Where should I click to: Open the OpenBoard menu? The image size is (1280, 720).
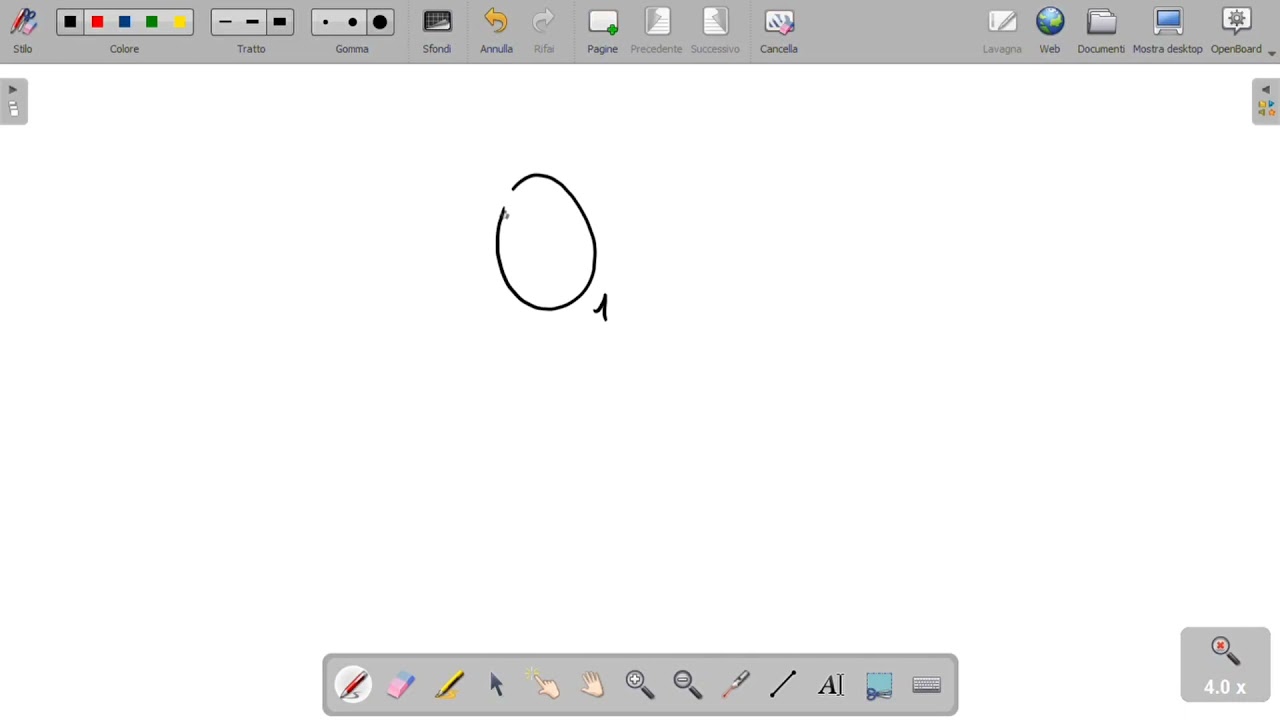pos(1237,31)
